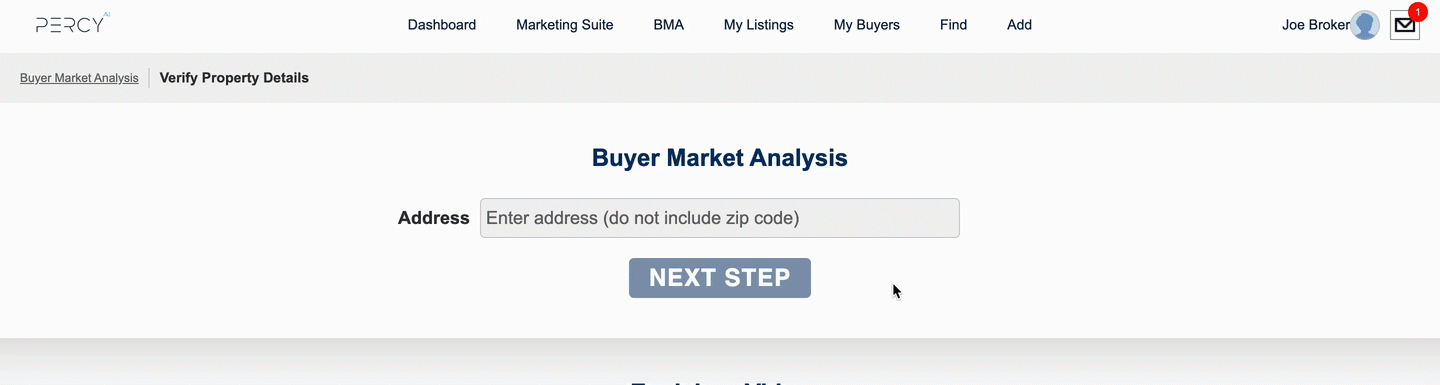Click the Buyer Market Analysis page heading

[720, 158]
